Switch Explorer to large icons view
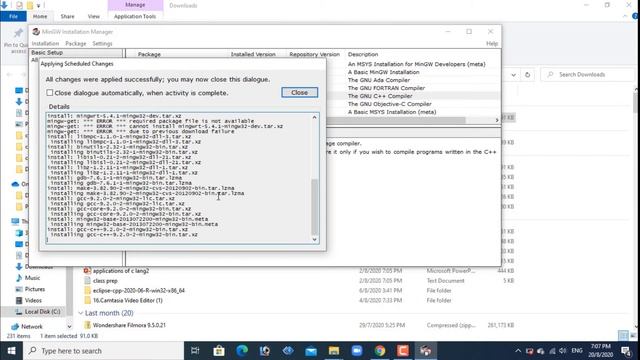 pyautogui.click(x=633, y=336)
